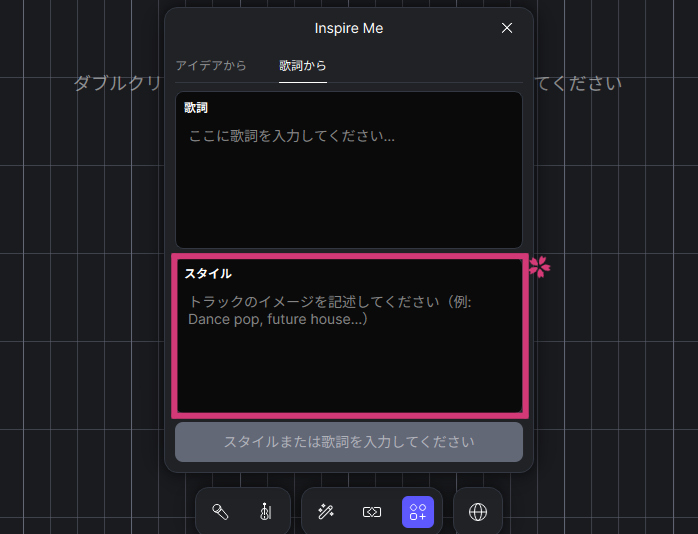Select the 歌詞から tab
The image size is (698, 534).
pos(303,66)
